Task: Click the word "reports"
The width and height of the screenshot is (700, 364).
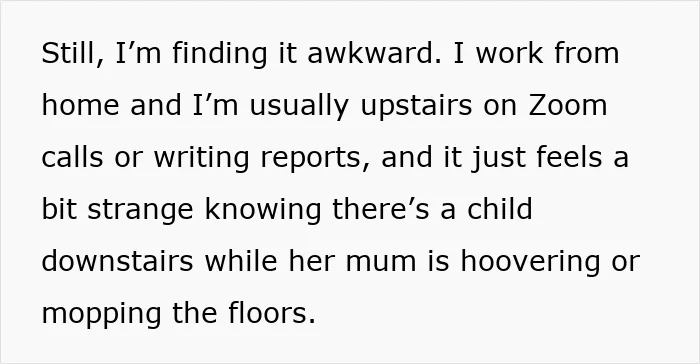Action: (315, 160)
